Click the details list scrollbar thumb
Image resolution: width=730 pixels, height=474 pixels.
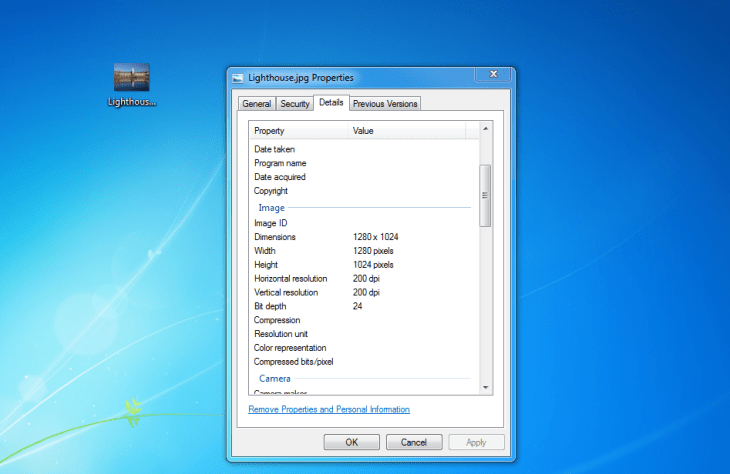486,196
